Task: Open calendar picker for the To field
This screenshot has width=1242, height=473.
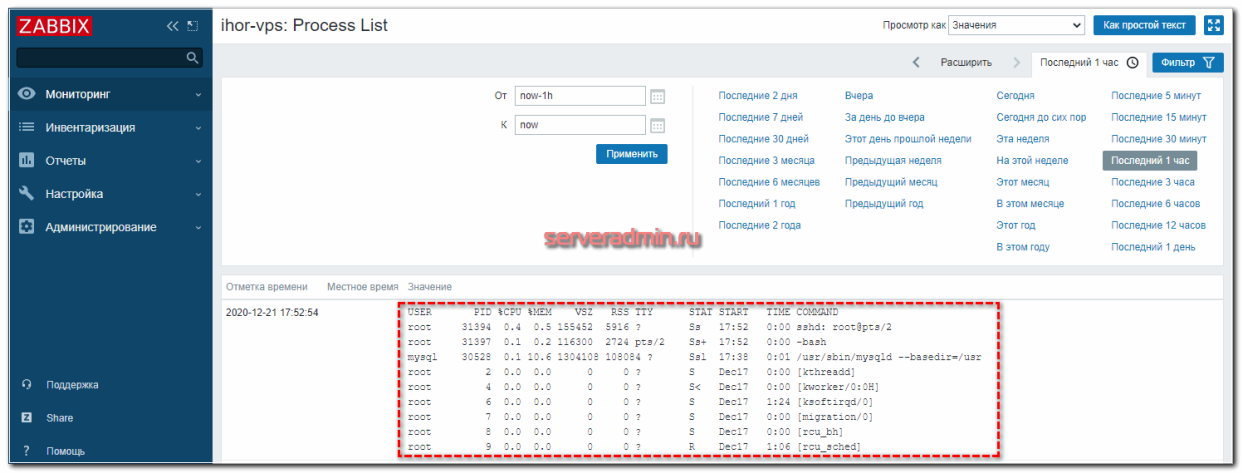Action: click(657, 125)
